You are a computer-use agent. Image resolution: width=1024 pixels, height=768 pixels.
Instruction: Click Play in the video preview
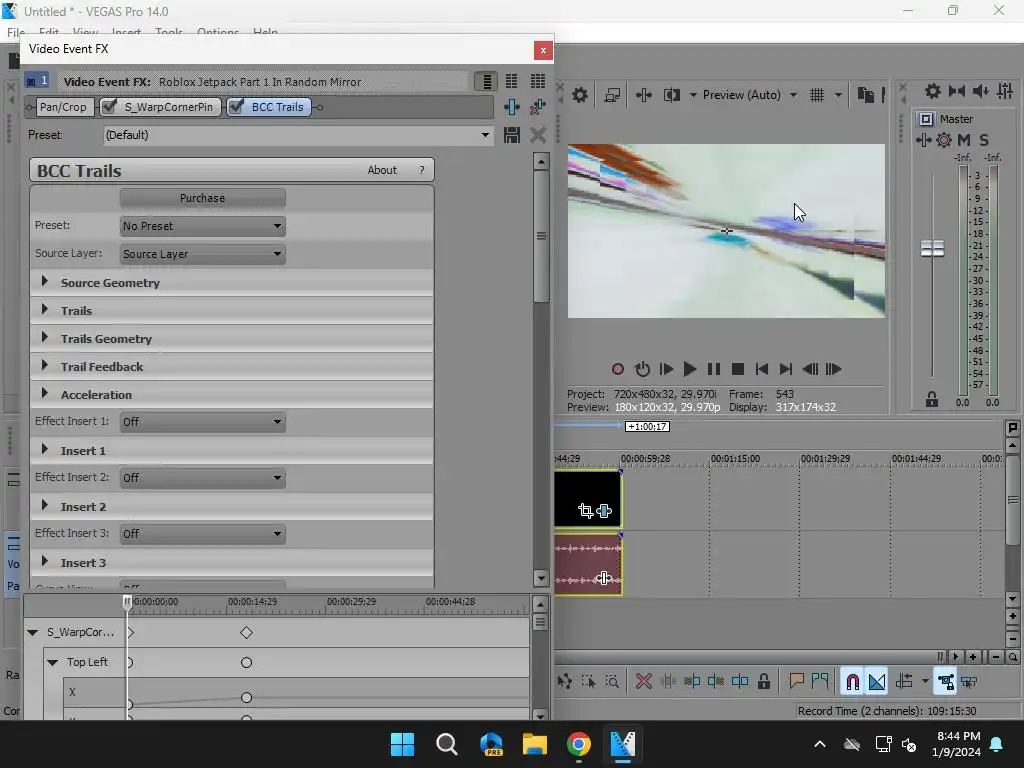690,369
